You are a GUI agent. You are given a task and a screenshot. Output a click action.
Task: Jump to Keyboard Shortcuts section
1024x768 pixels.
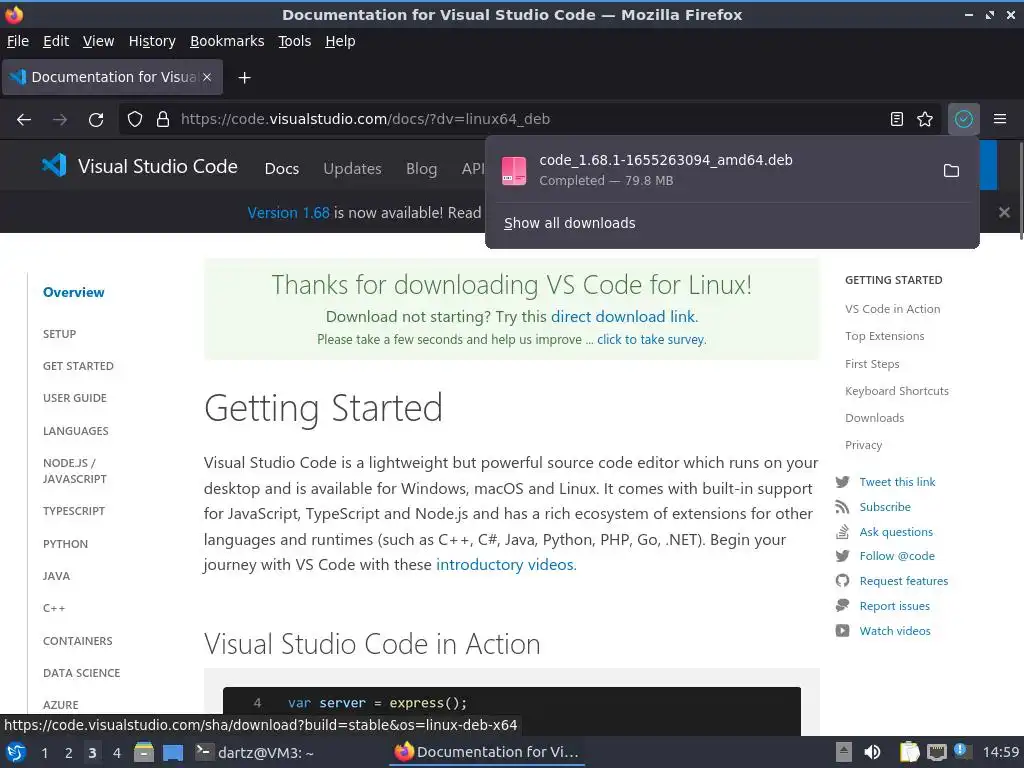[x=897, y=391]
